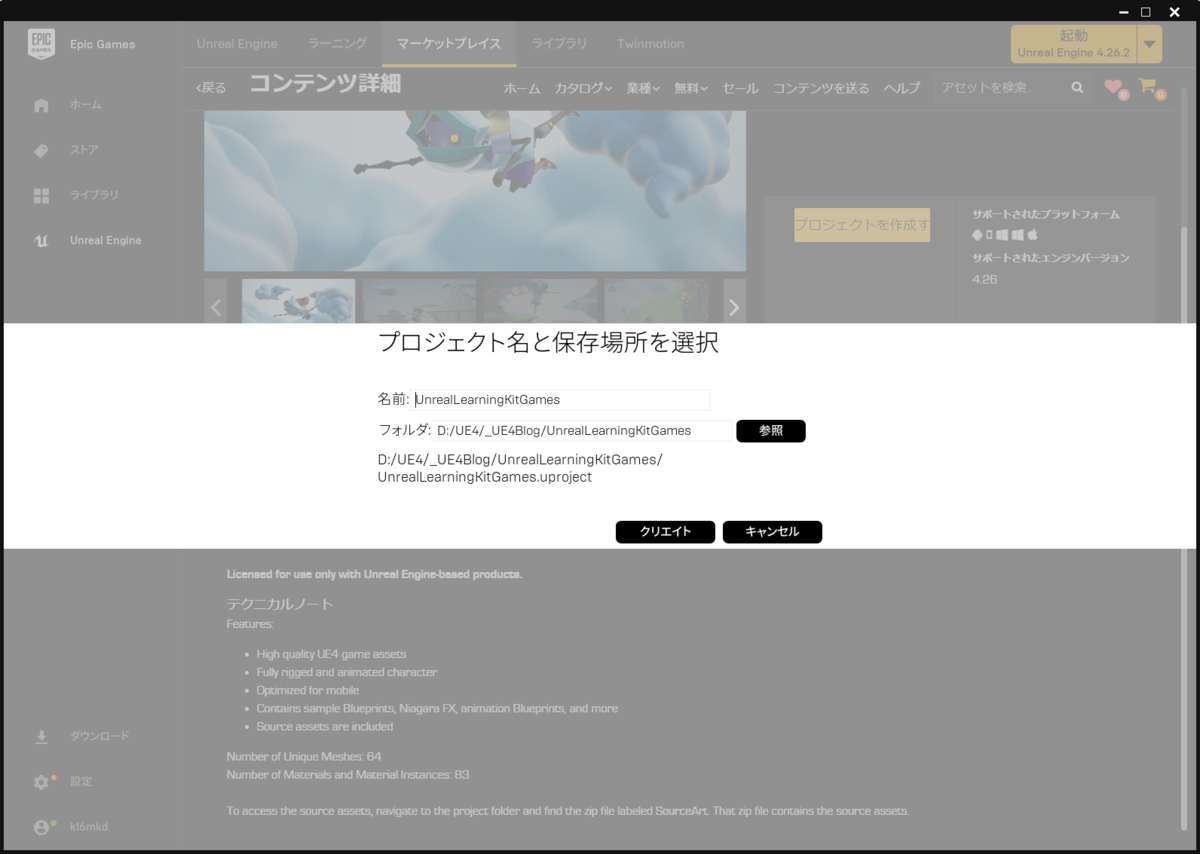Click the 名前 project name field
Viewport: 1200px width, 854px height.
pos(561,400)
